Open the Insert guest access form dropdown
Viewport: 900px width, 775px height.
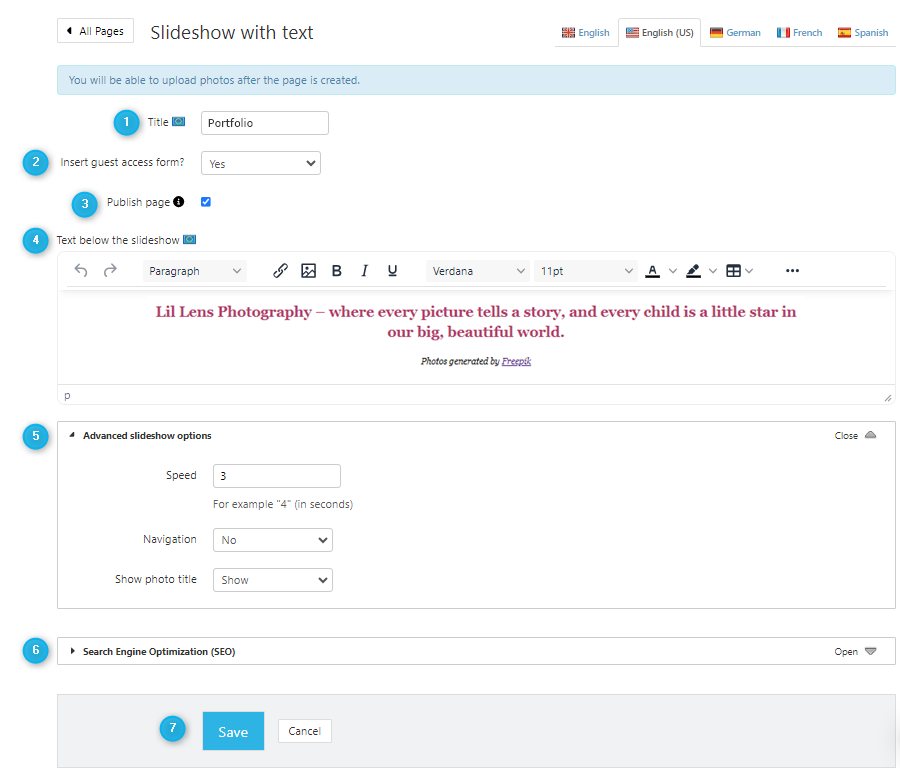[261, 163]
